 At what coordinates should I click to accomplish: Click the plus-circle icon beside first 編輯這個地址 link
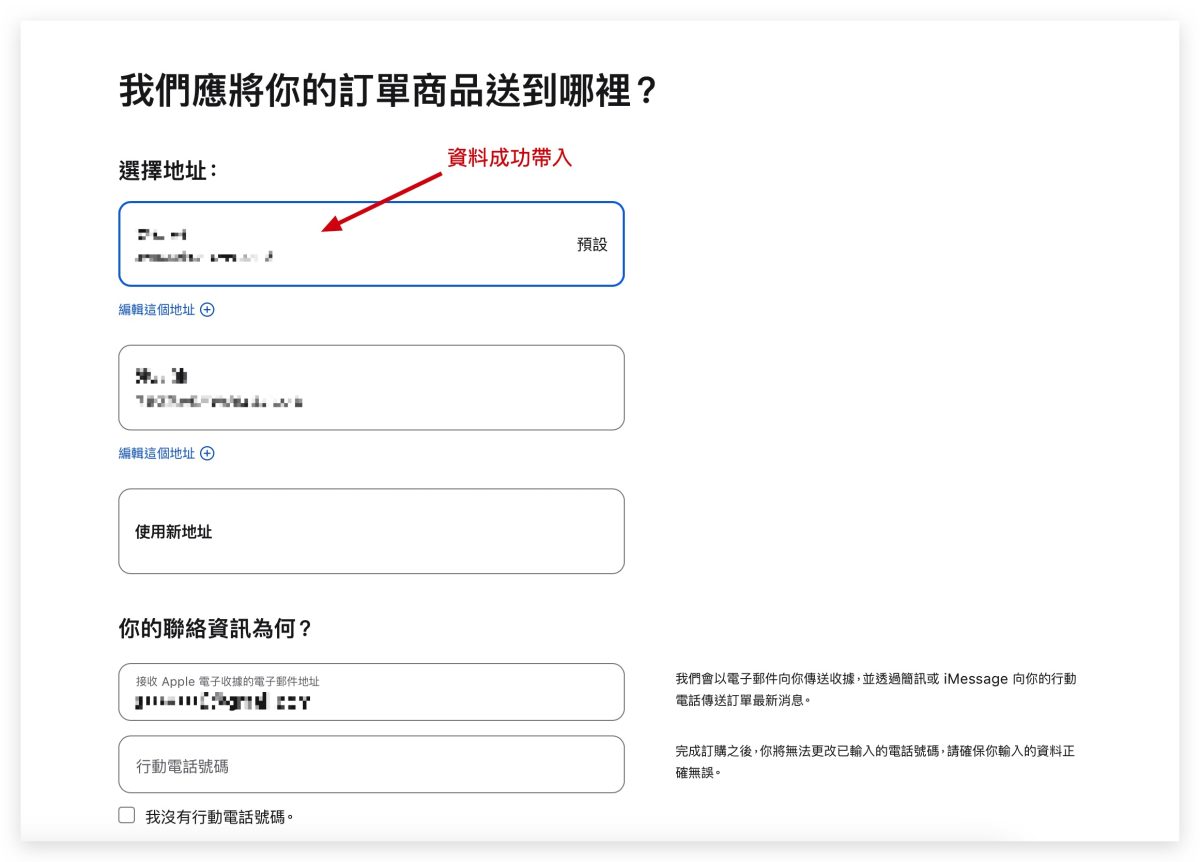[x=208, y=310]
